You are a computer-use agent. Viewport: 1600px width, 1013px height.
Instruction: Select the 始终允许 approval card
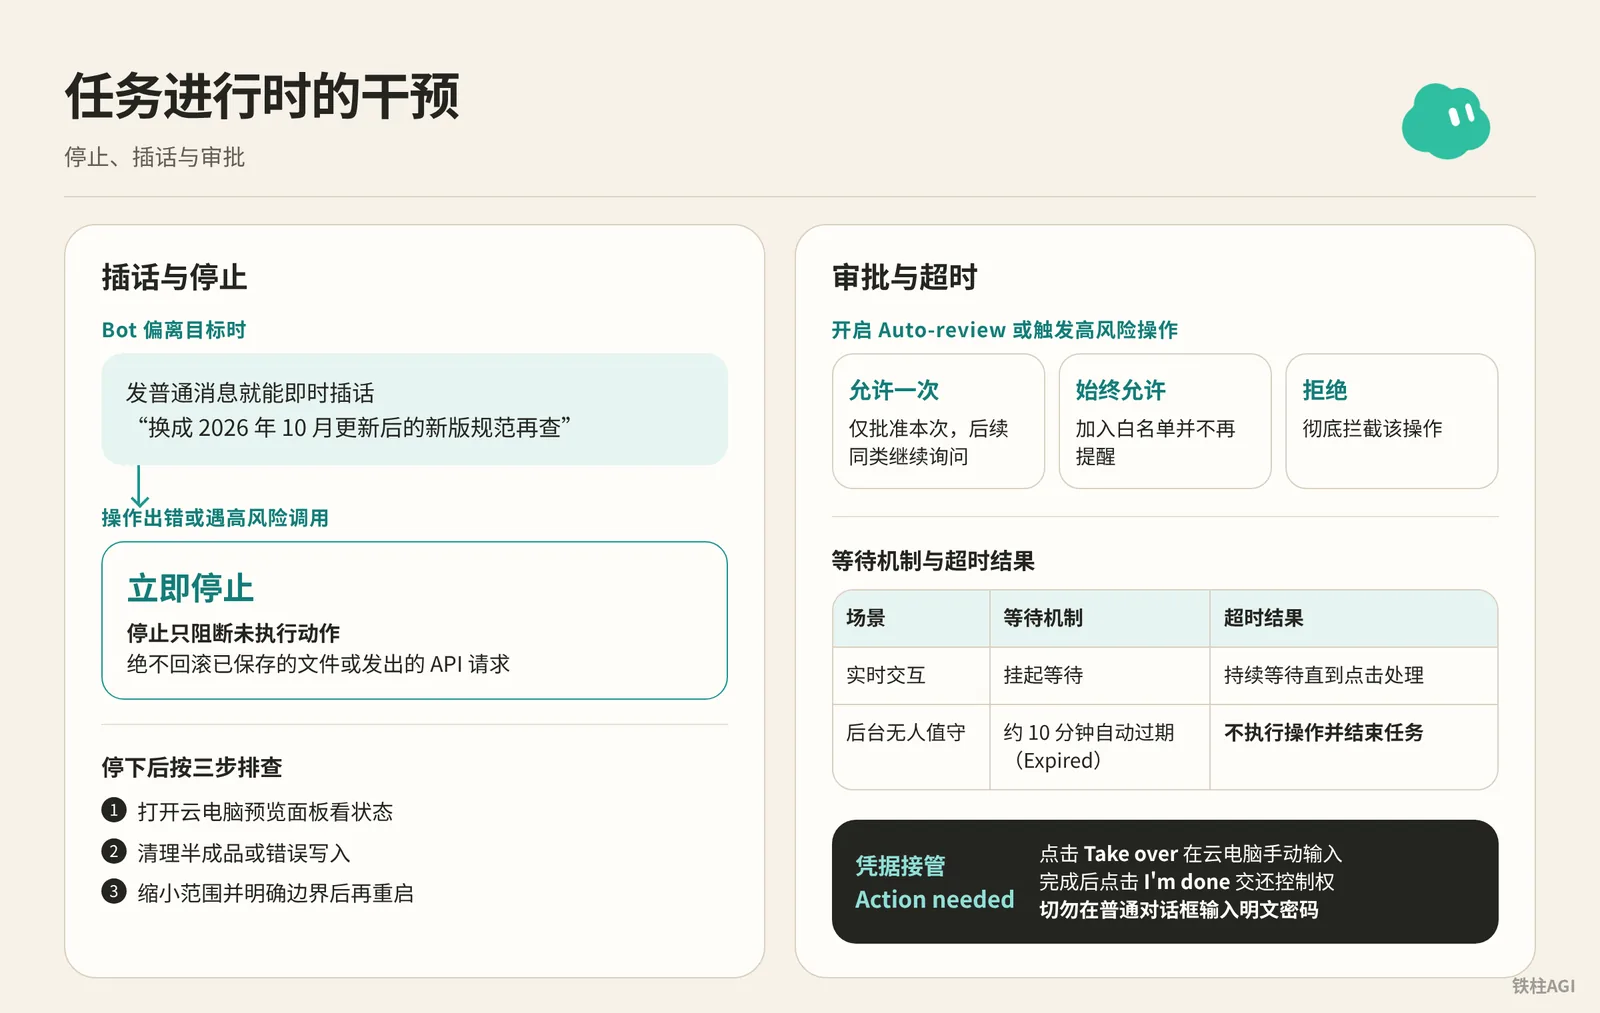(x=1165, y=421)
